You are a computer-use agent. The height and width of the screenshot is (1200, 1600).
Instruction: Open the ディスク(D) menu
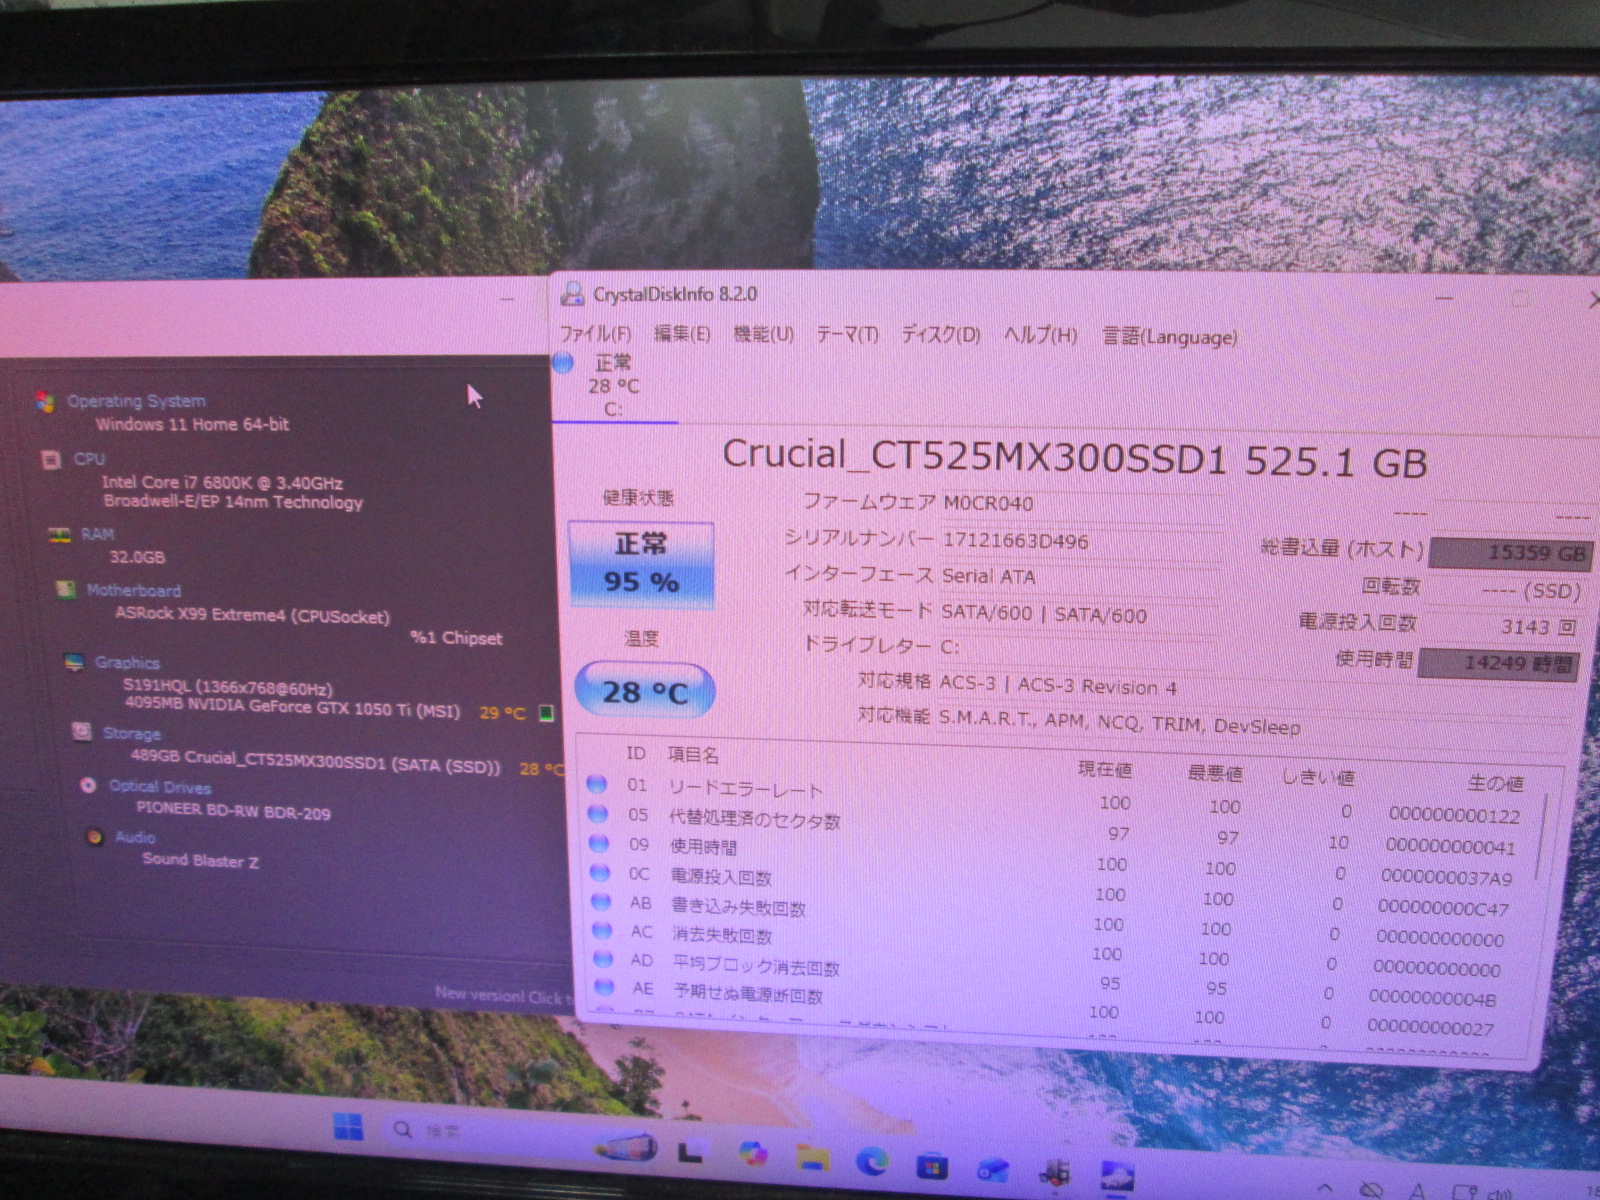(940, 335)
